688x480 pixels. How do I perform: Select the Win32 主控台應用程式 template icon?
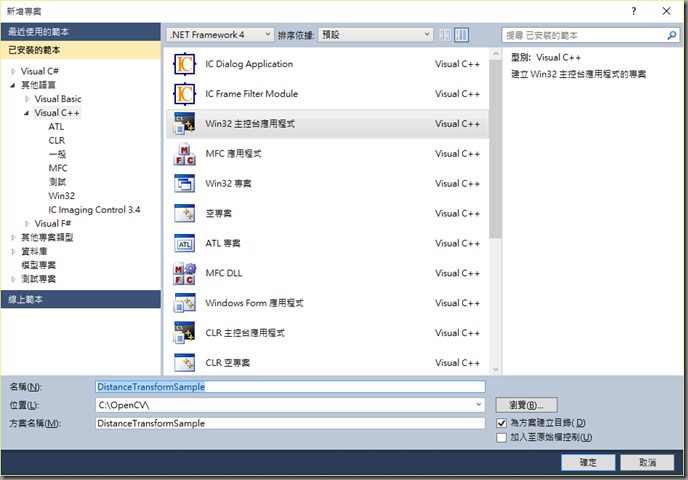click(184, 124)
